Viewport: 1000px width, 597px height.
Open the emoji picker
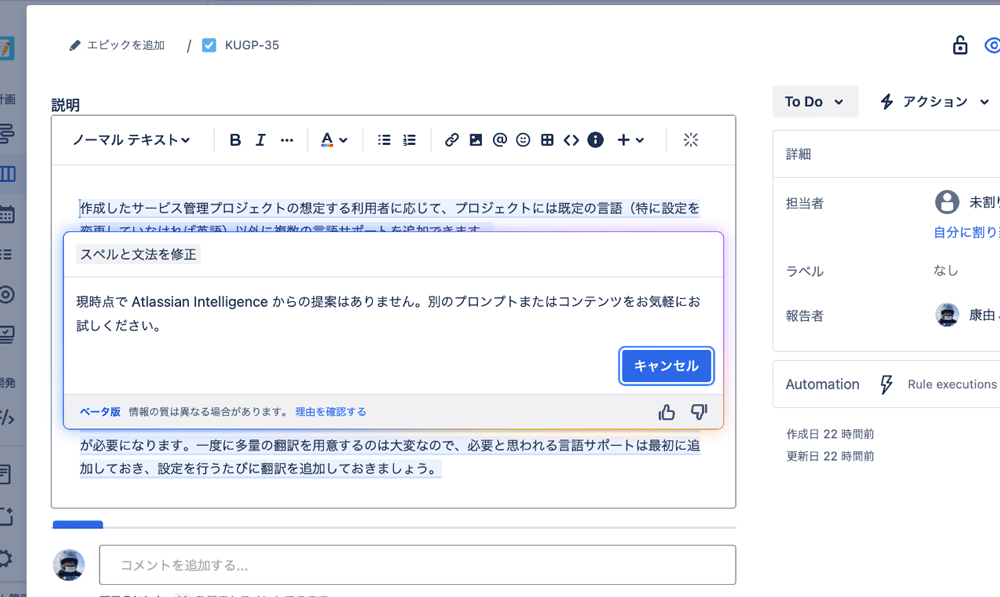[x=523, y=140]
